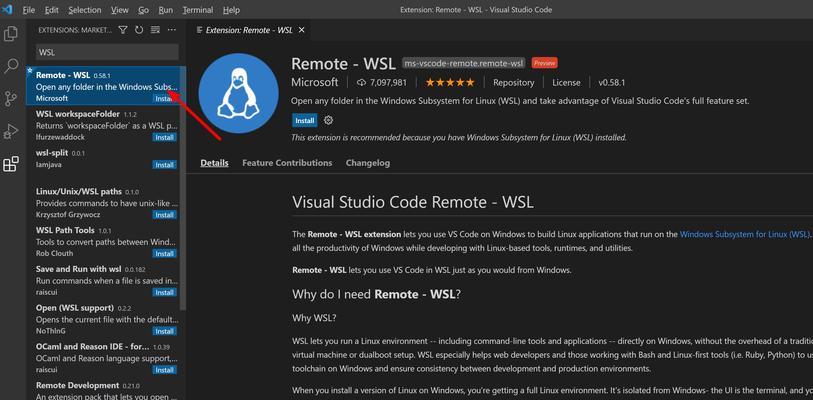Switch to the Changelog tab
This screenshot has width=813, height=400.
tap(368, 163)
